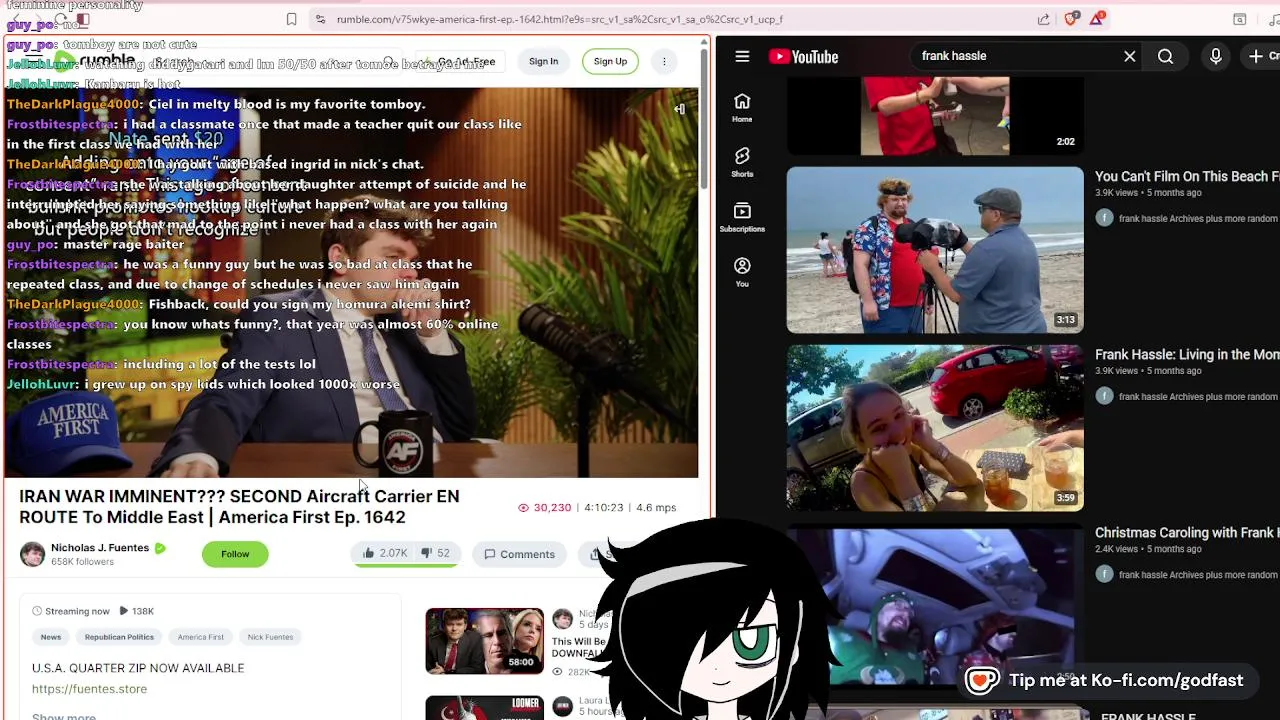Dislike the Rumble video (52 thumbs down)
Image resolution: width=1280 pixels, height=720 pixels.
pyautogui.click(x=436, y=554)
